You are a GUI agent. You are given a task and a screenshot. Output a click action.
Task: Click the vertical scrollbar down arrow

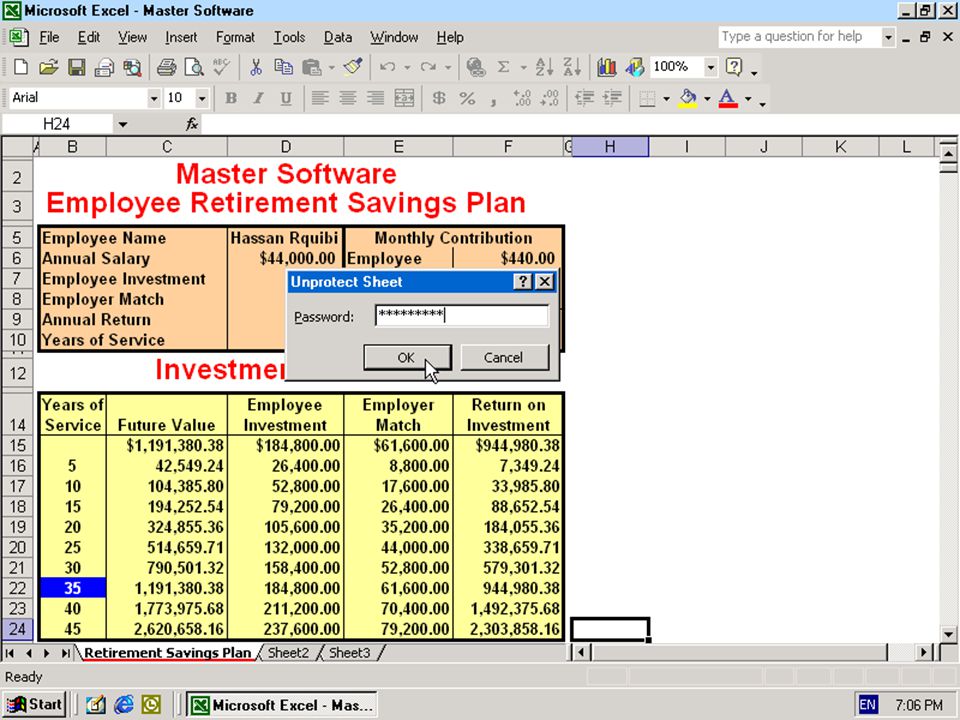pyautogui.click(x=948, y=634)
